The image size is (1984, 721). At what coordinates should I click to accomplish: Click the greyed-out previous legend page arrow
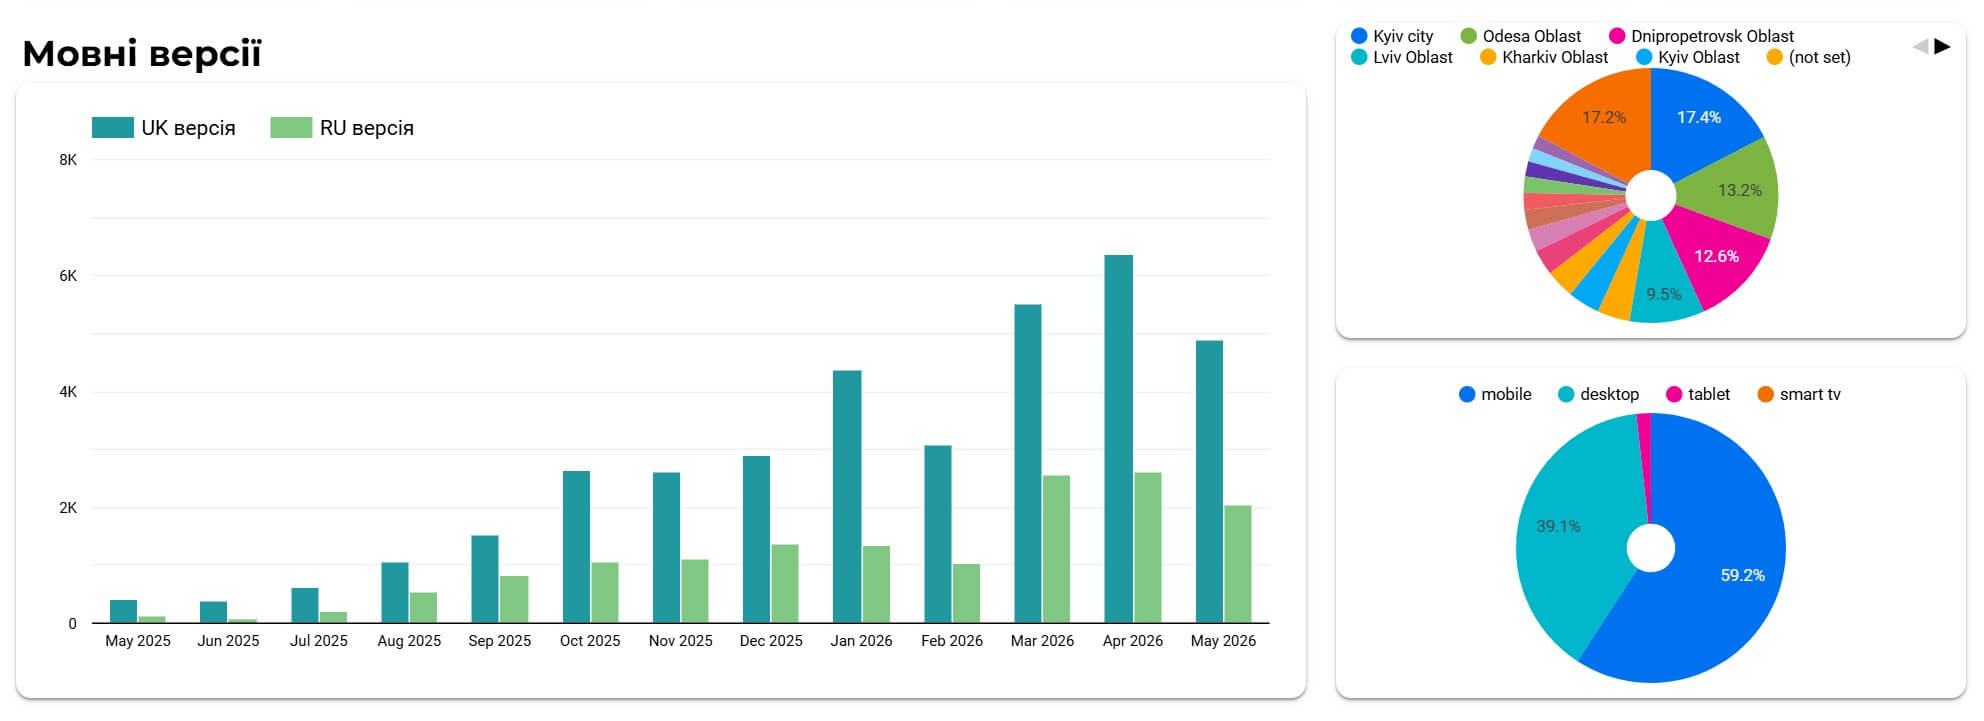point(1920,46)
